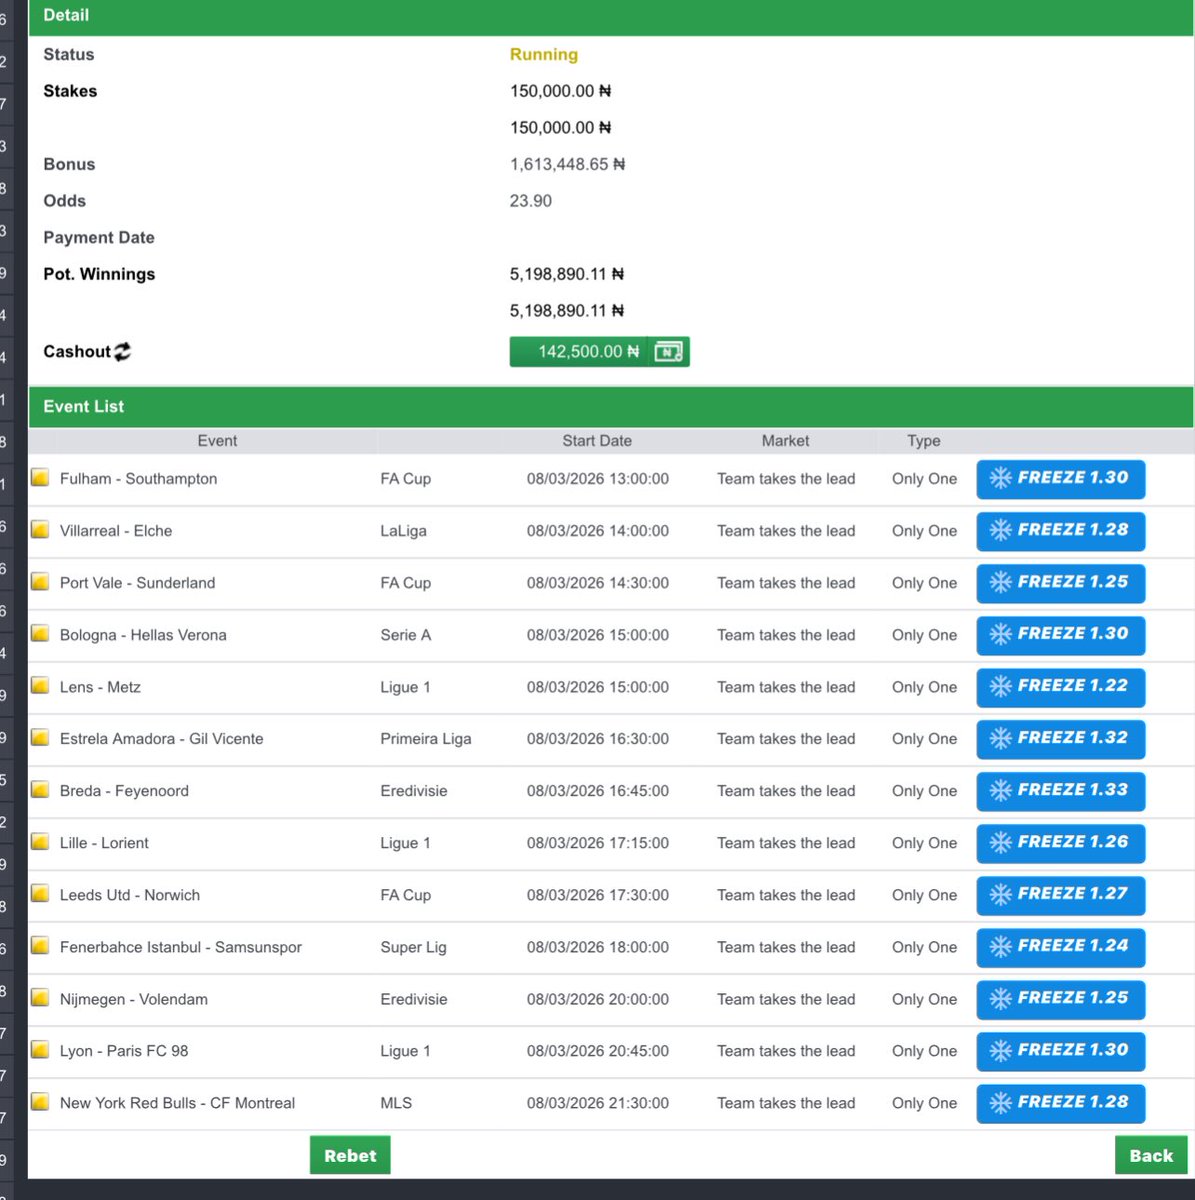Click the Serie A league label
This screenshot has height=1200, width=1195.
[406, 635]
